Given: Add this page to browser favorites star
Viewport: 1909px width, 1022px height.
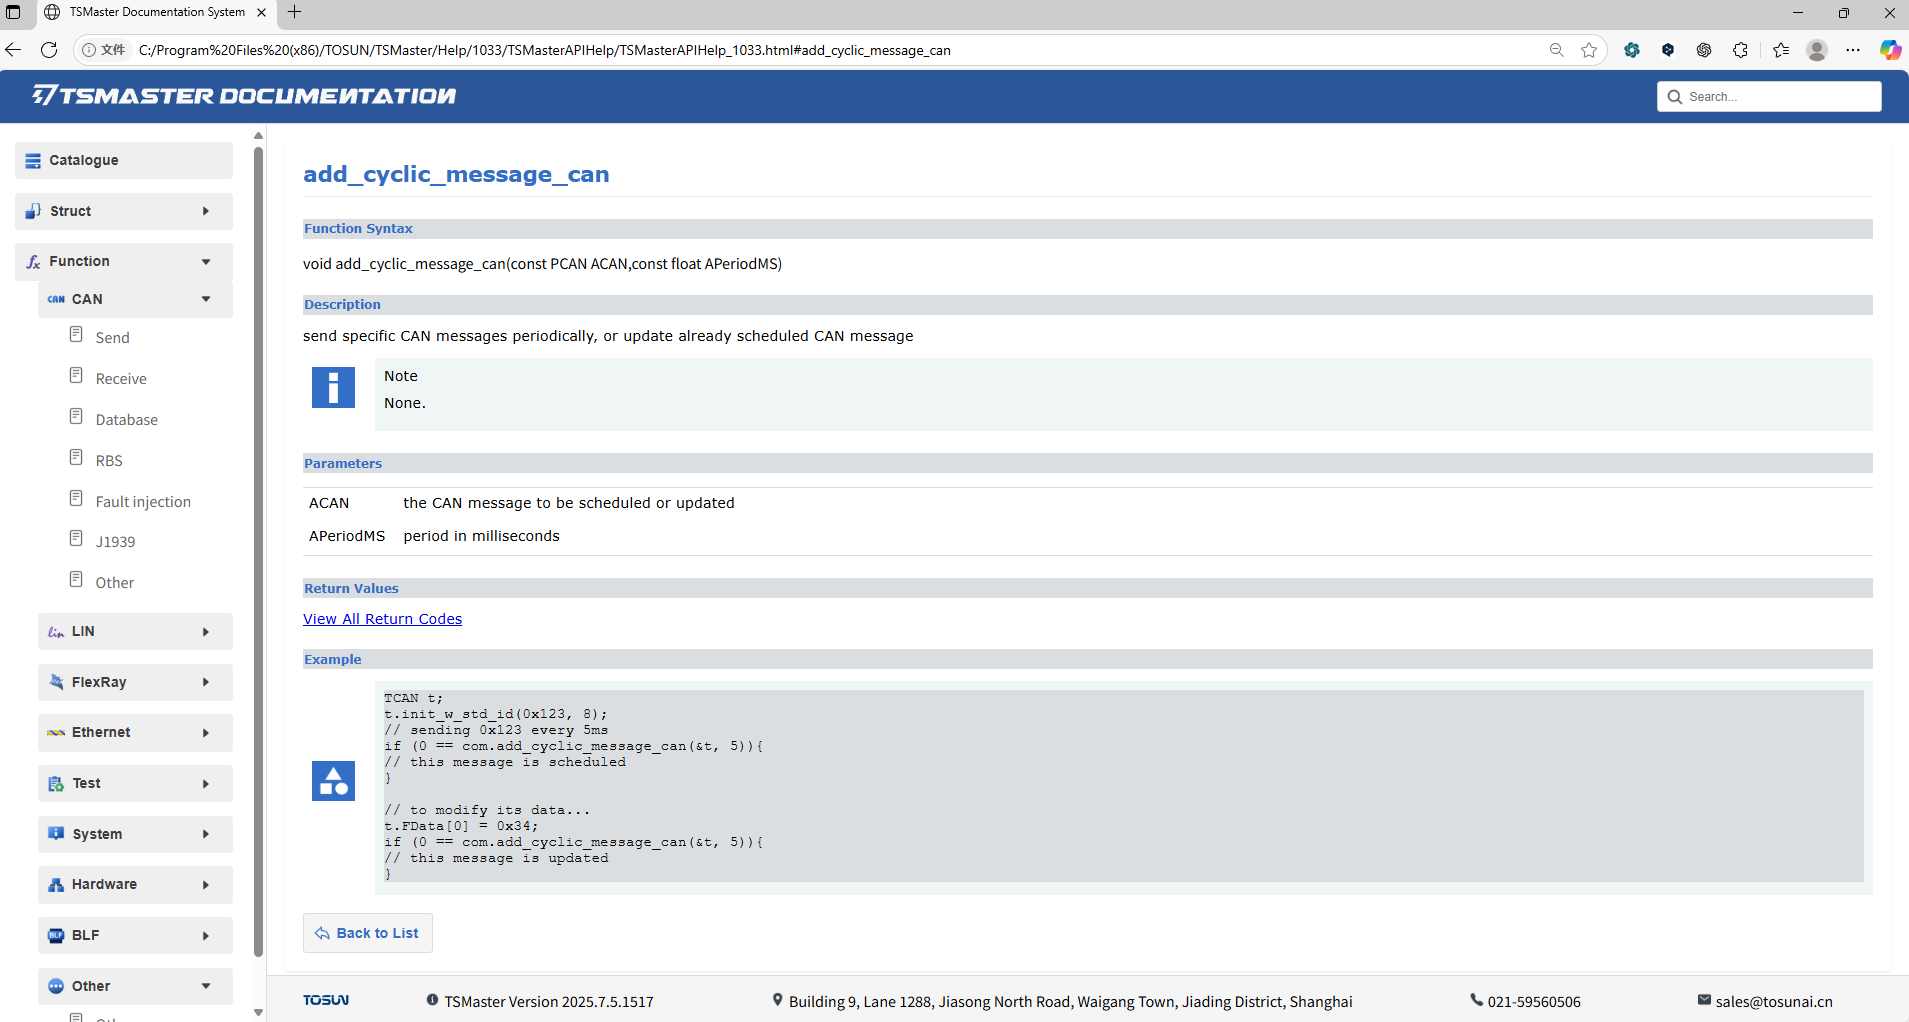Looking at the screenshot, I should [x=1589, y=50].
